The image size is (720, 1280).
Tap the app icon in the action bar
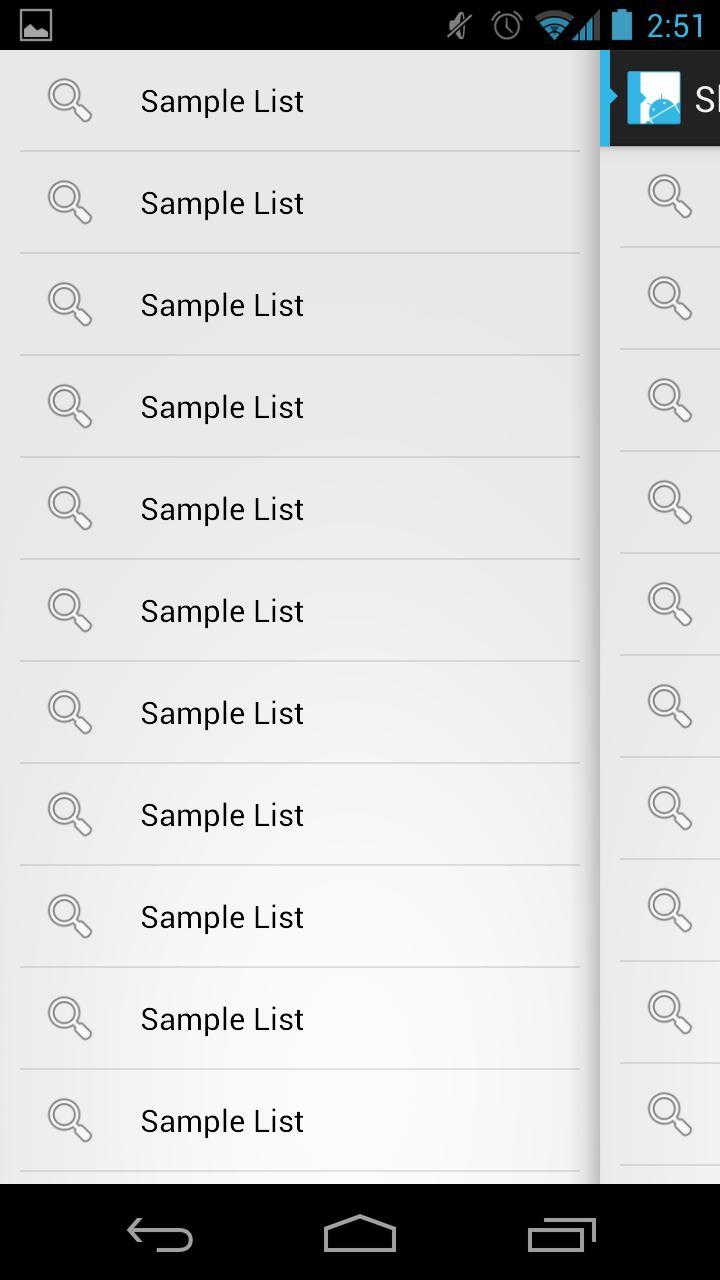point(654,98)
